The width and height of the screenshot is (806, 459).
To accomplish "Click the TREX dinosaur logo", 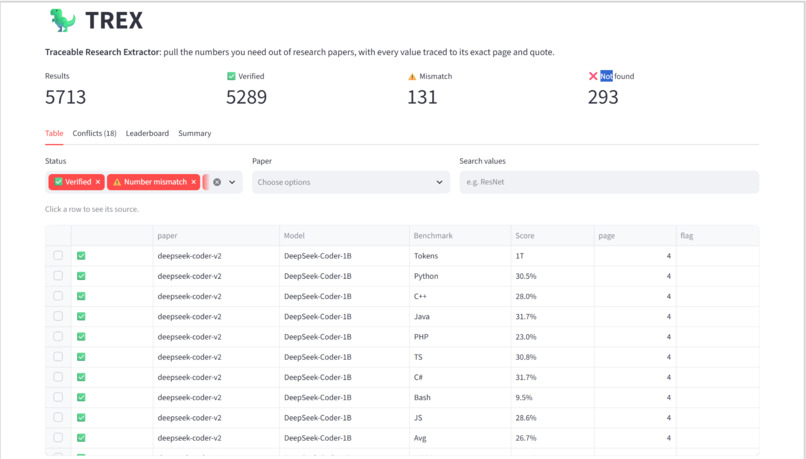I will pyautogui.click(x=62, y=21).
